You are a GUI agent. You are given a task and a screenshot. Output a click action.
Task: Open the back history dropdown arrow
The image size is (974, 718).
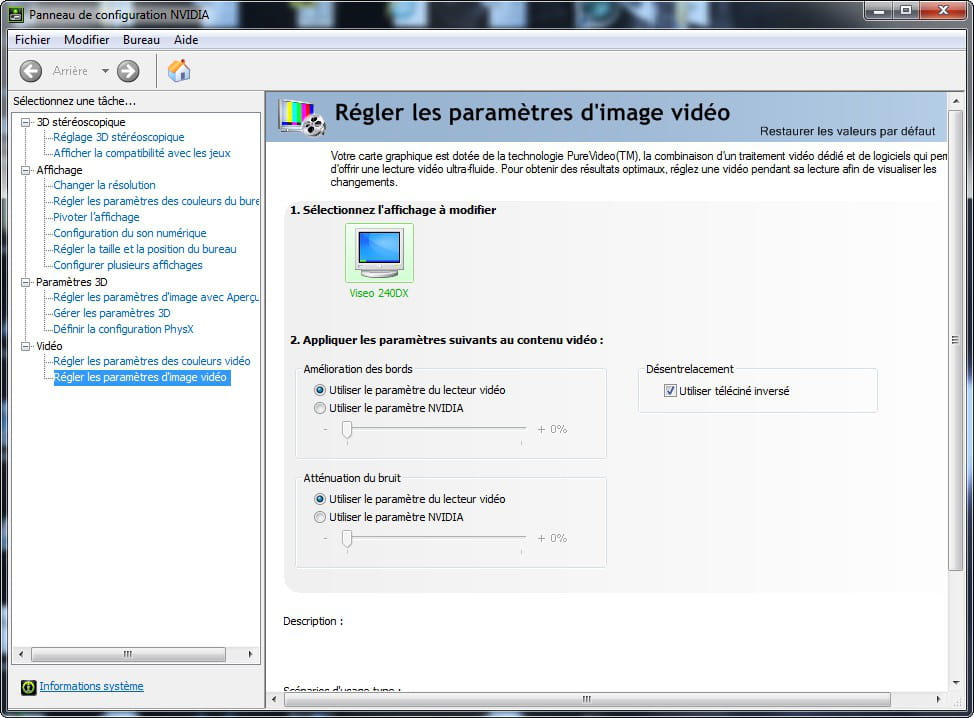[105, 71]
